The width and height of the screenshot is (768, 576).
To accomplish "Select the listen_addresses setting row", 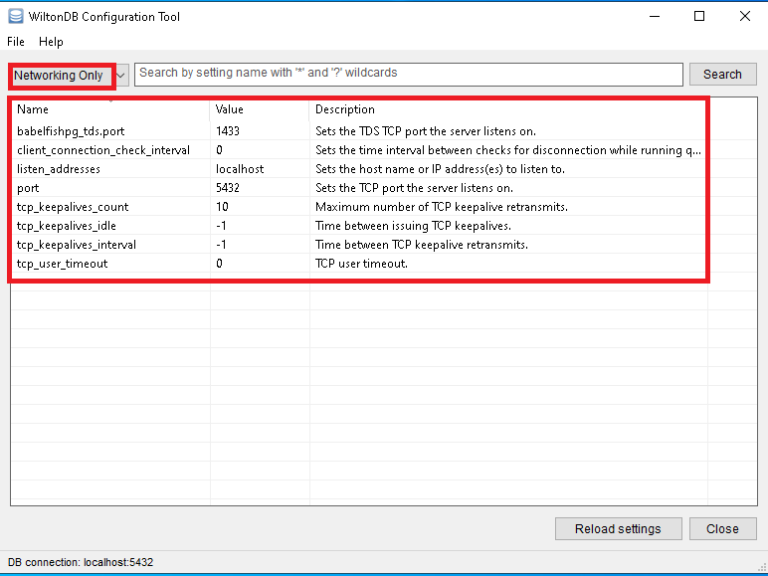I will tap(59, 169).
